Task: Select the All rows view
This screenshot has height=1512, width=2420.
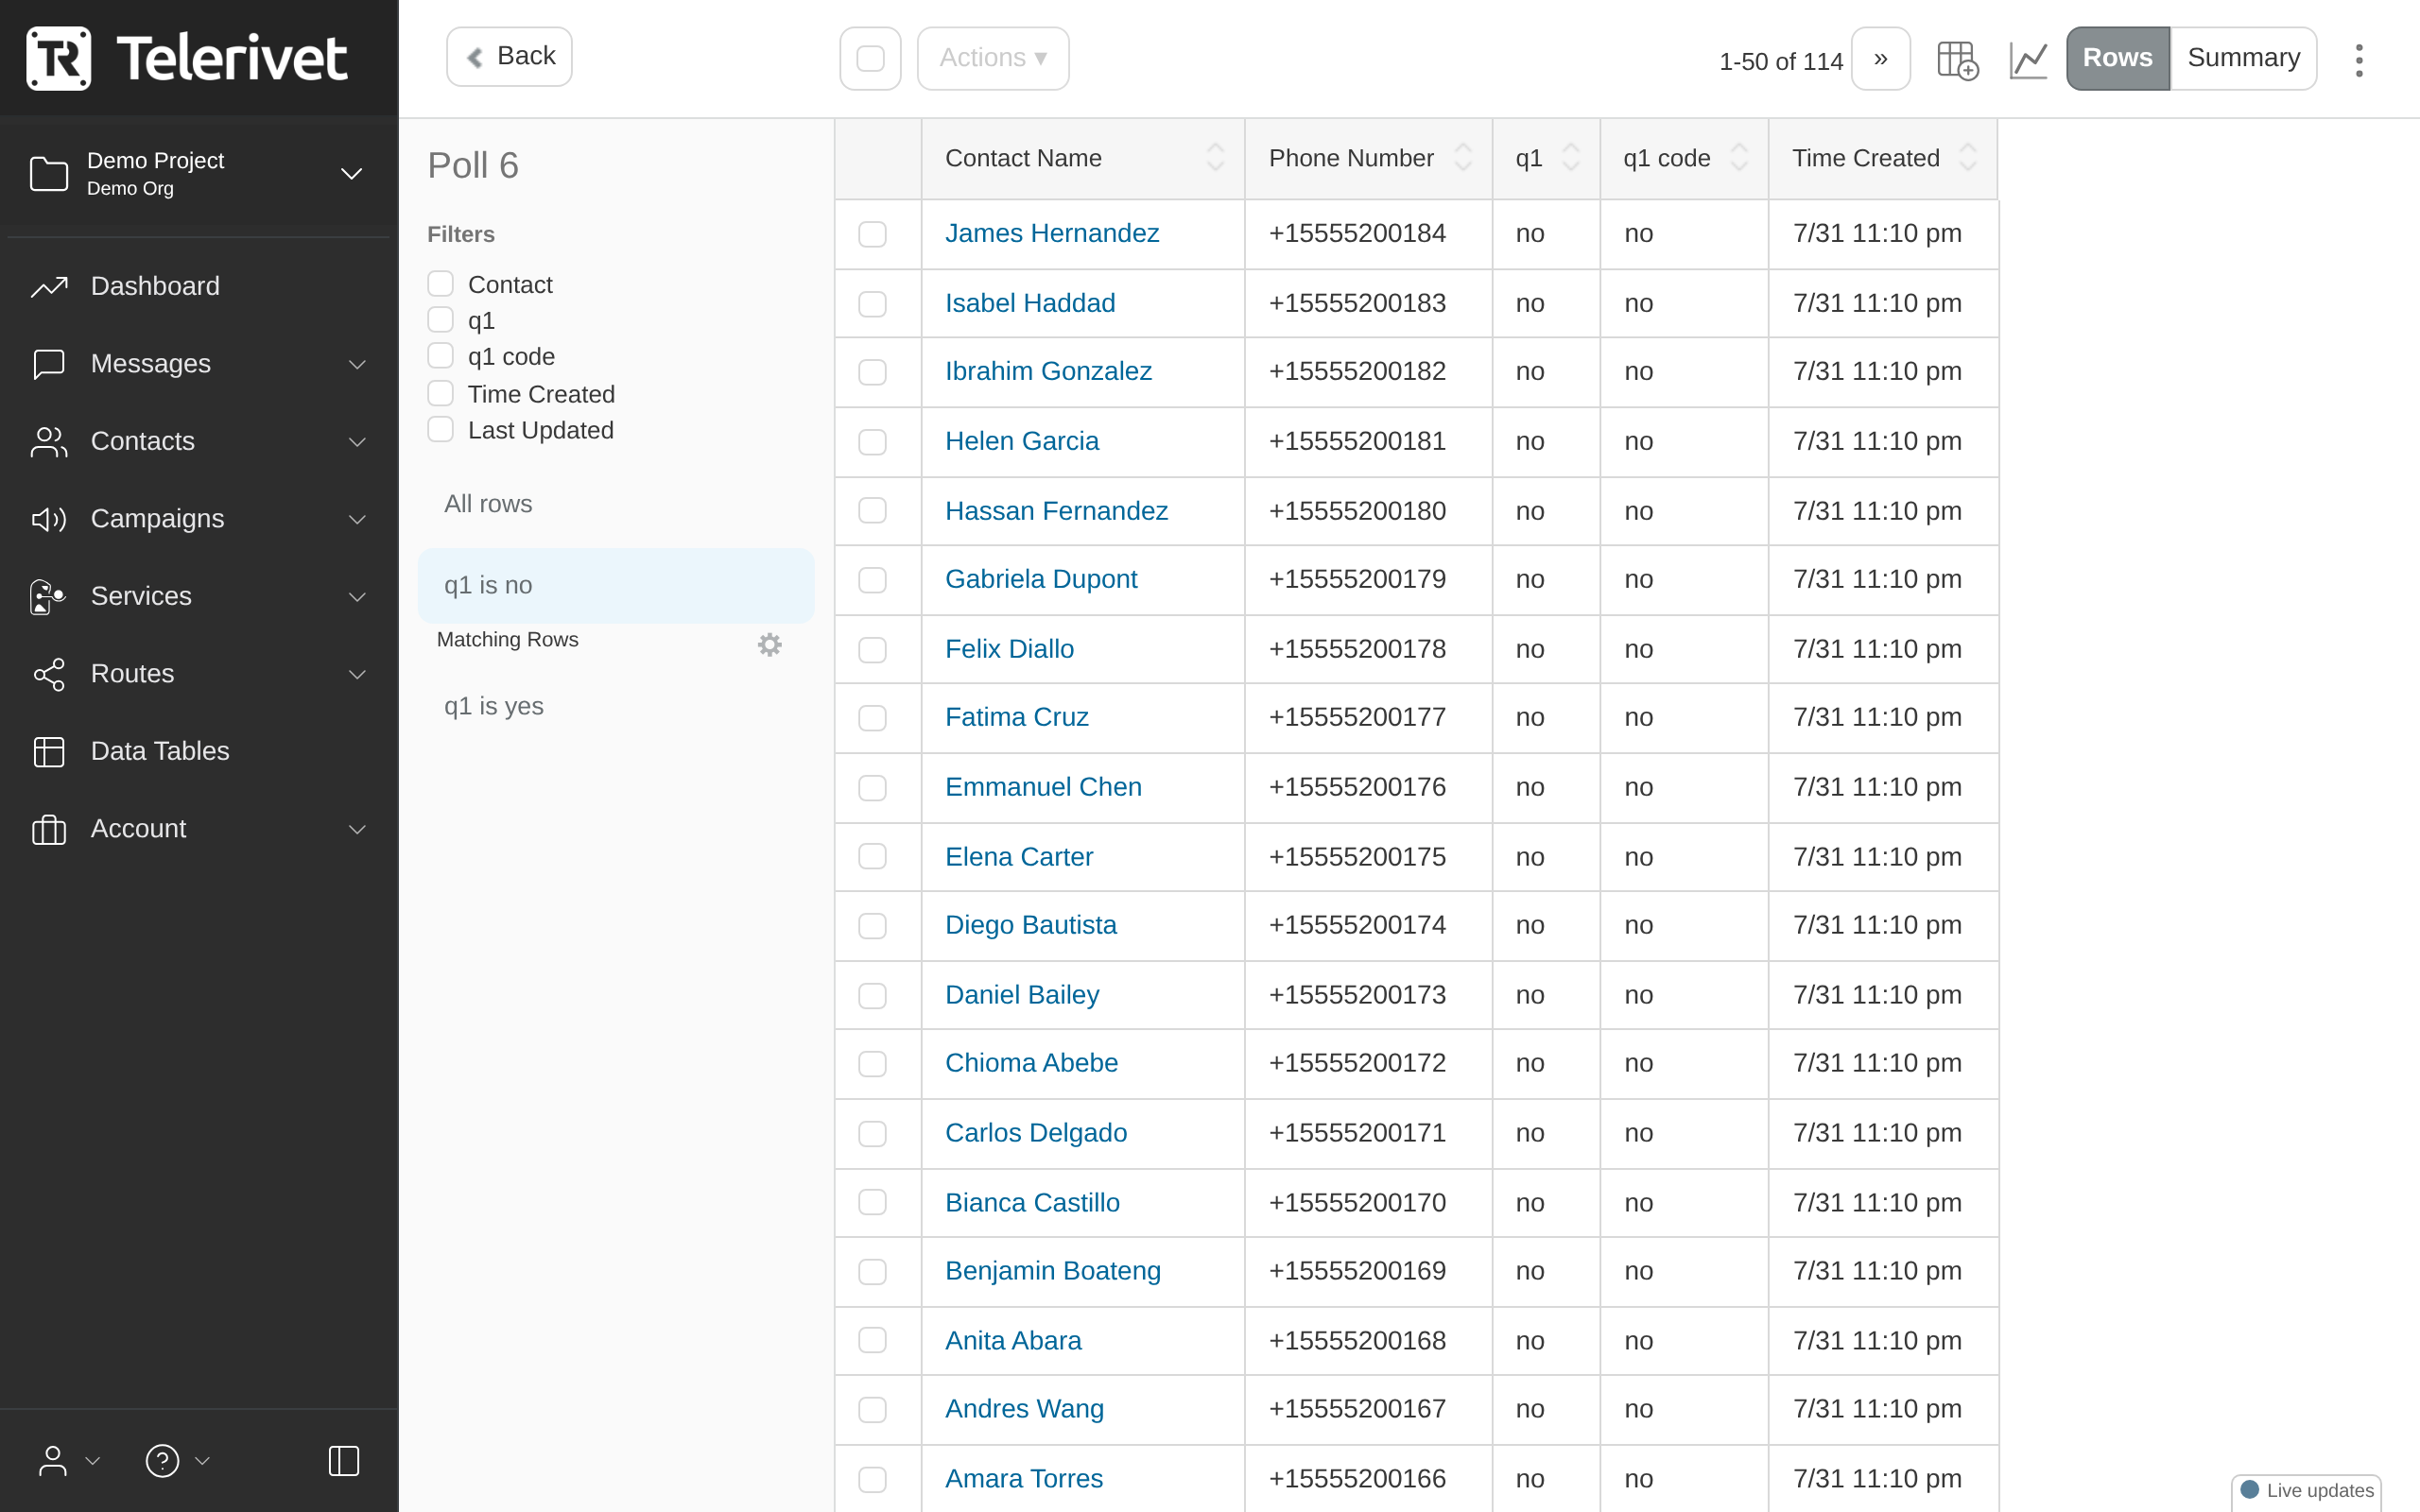Action: pos(616,504)
